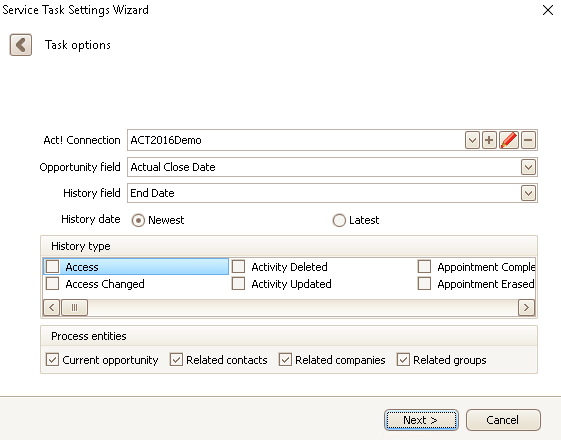Edit the Act! connection with pencil icon

[x=509, y=140]
